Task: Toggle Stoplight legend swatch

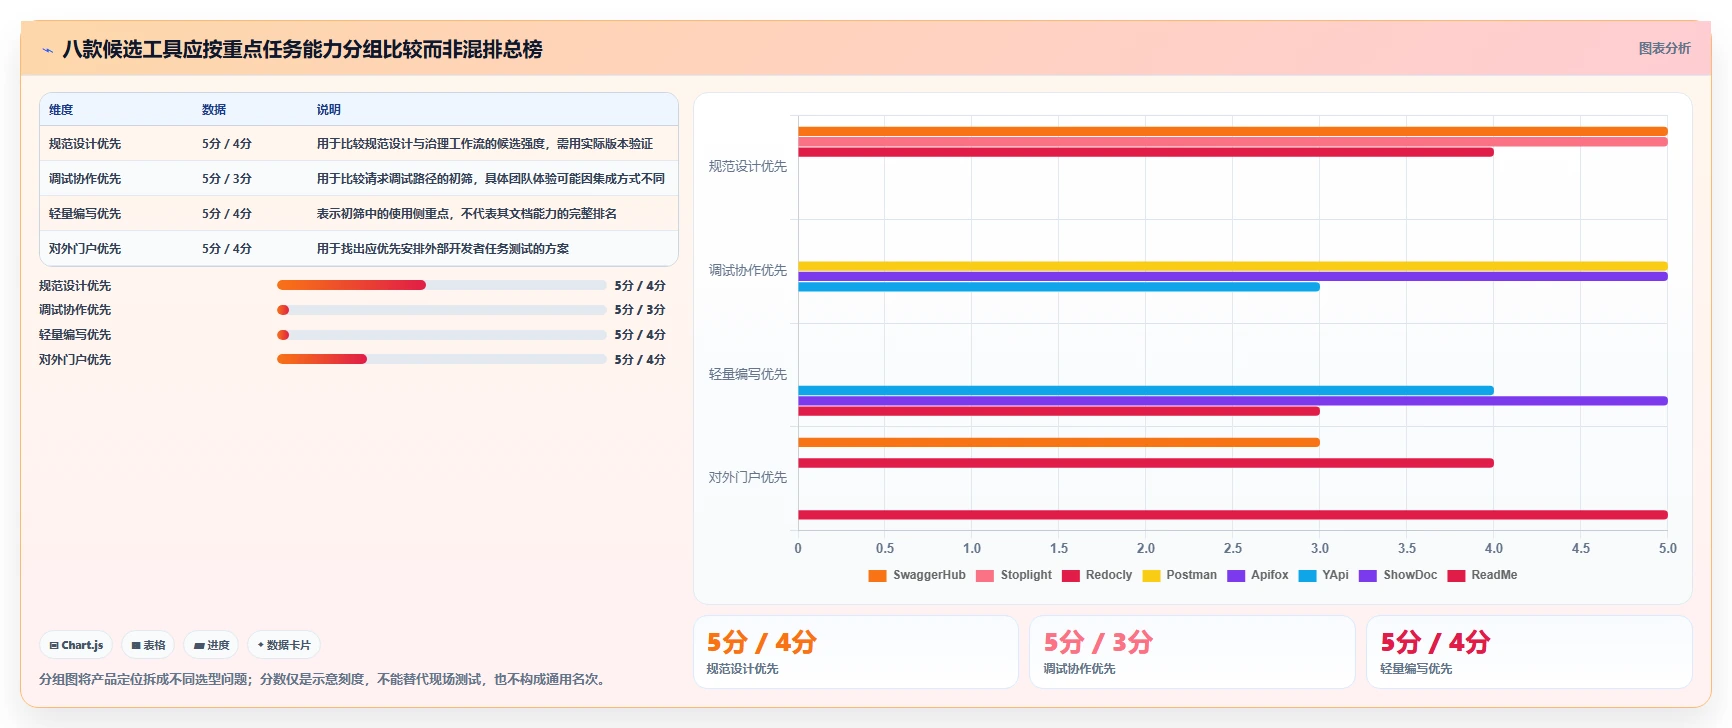Action: pyautogui.click(x=985, y=575)
